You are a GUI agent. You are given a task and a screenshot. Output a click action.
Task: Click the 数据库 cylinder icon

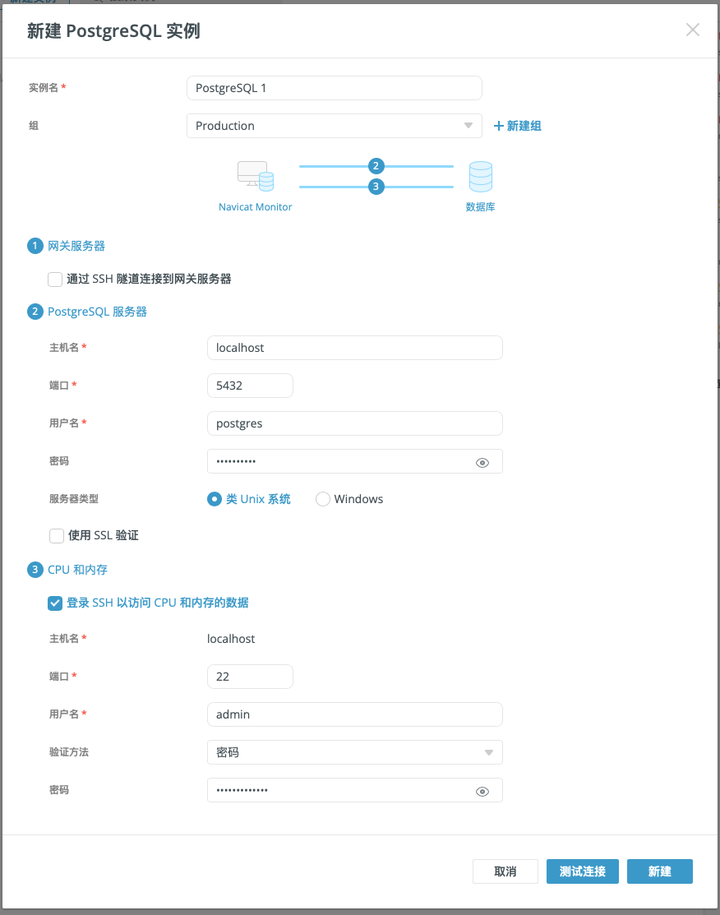(481, 177)
